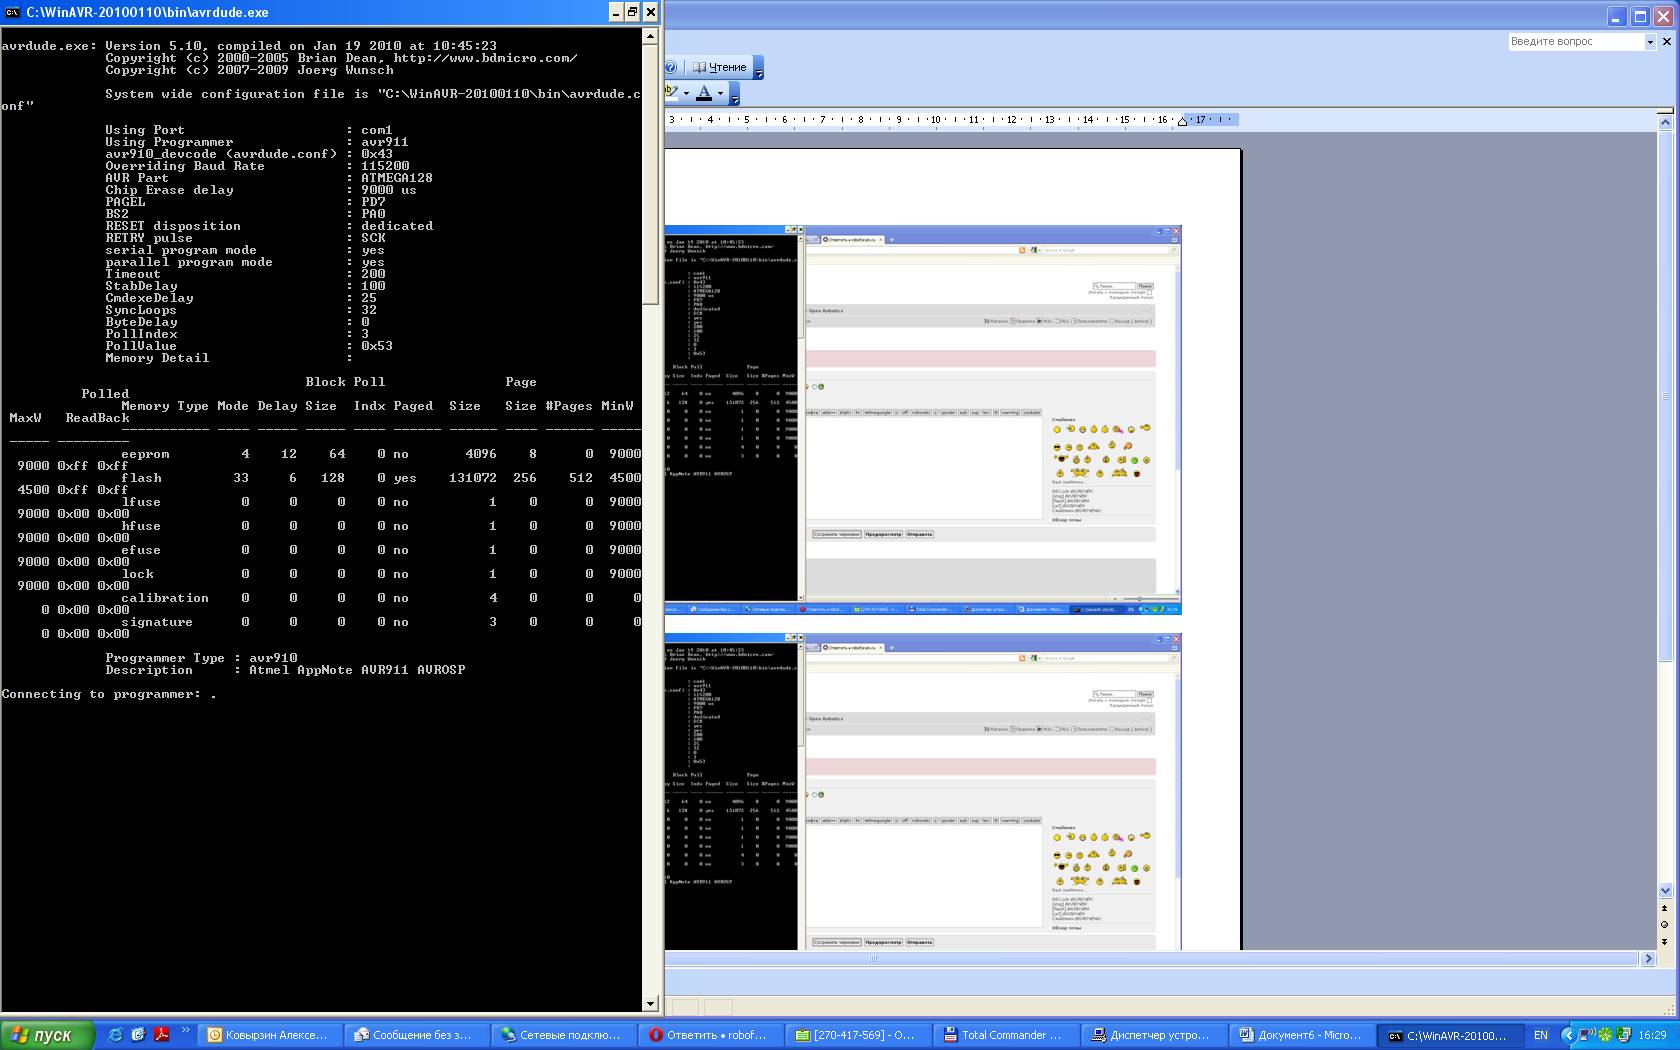
Task: Show hidden system tray icons
Action: coord(1568,1035)
